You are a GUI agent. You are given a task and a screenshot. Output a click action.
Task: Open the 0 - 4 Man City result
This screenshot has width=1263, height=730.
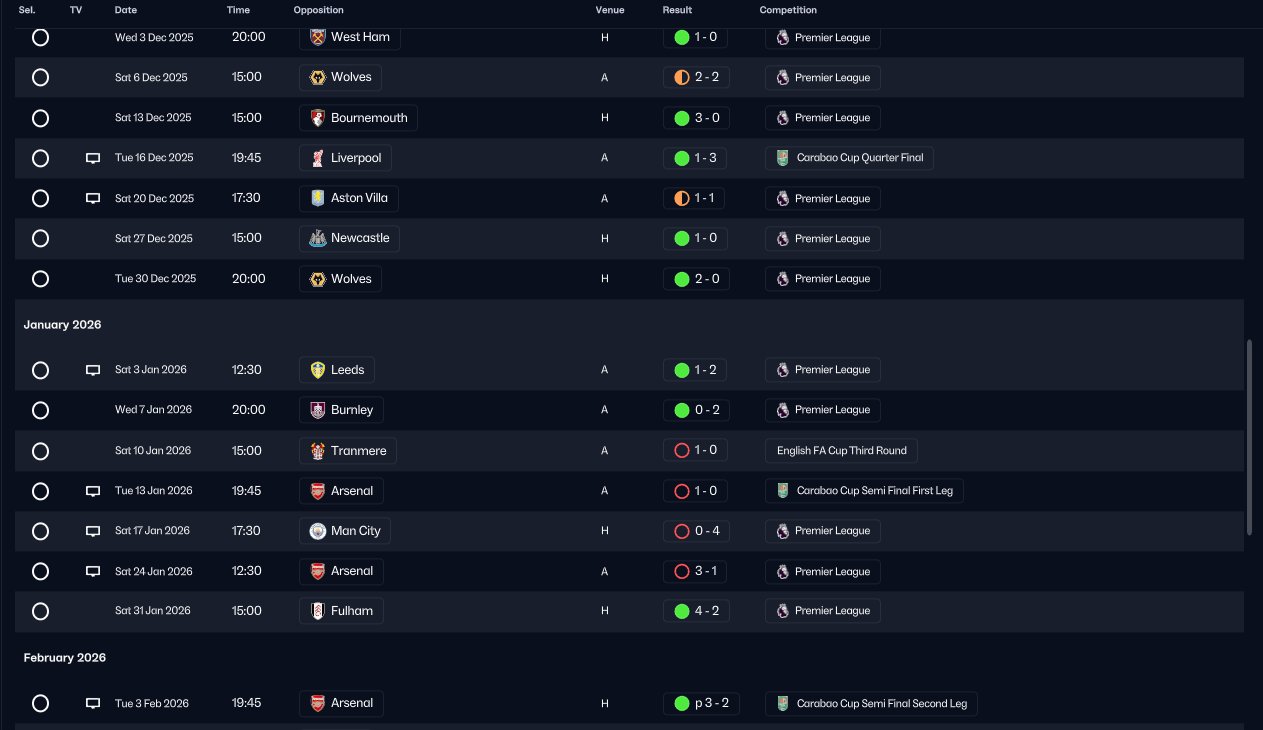pyautogui.click(x=696, y=531)
